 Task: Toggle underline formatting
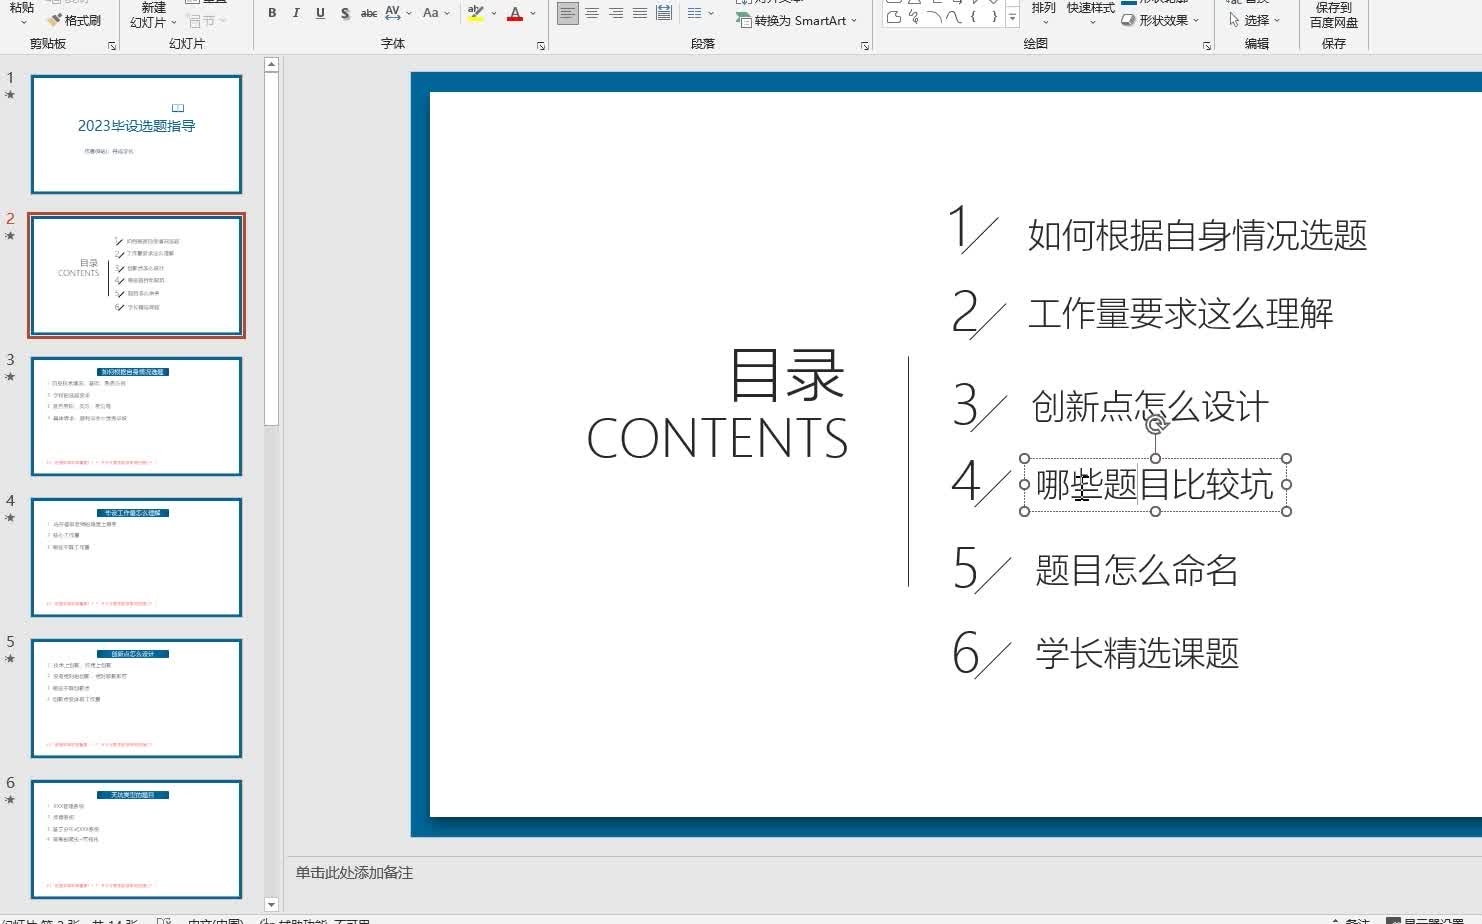(320, 13)
